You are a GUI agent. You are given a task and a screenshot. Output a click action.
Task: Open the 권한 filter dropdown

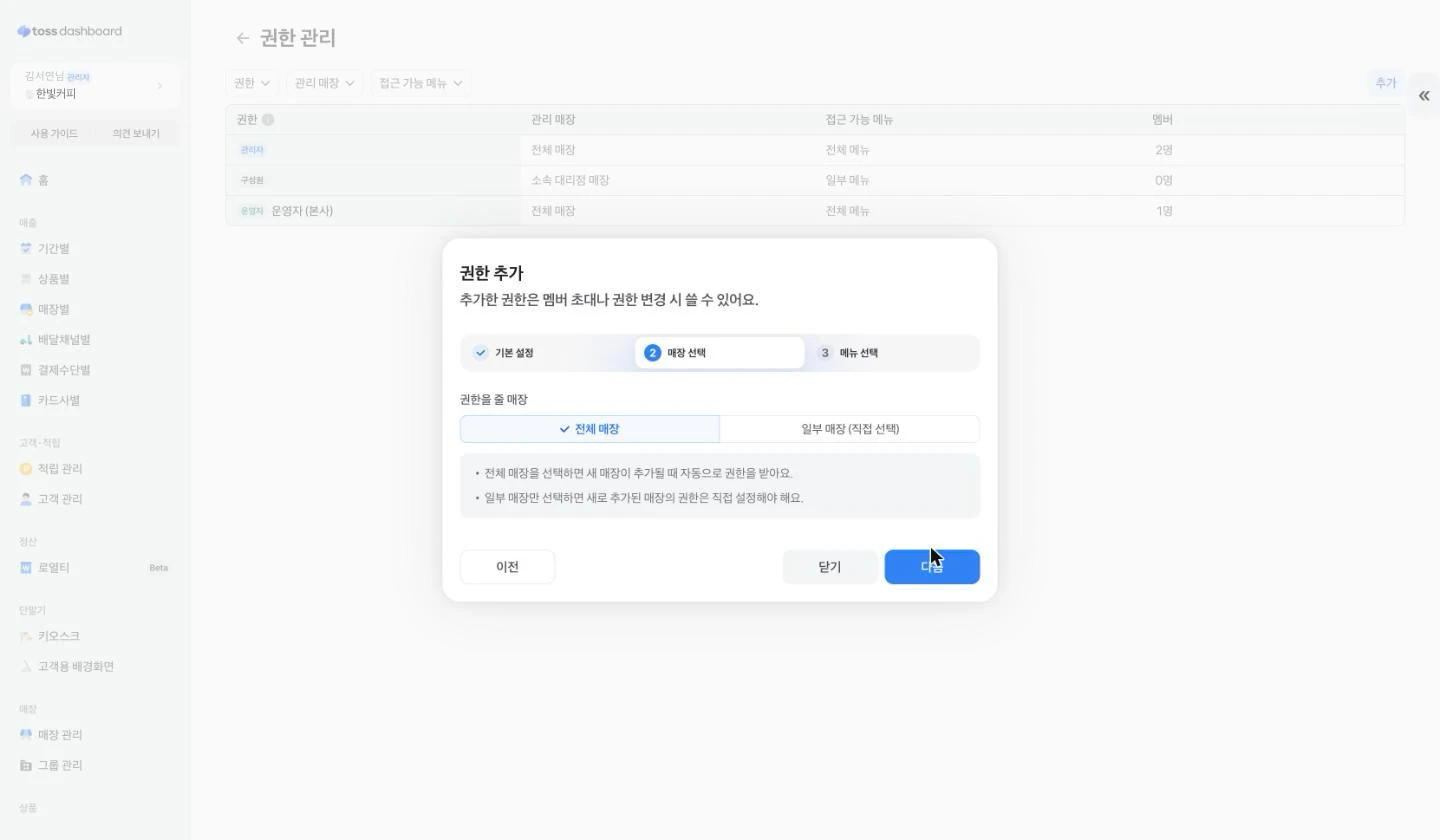pos(252,83)
